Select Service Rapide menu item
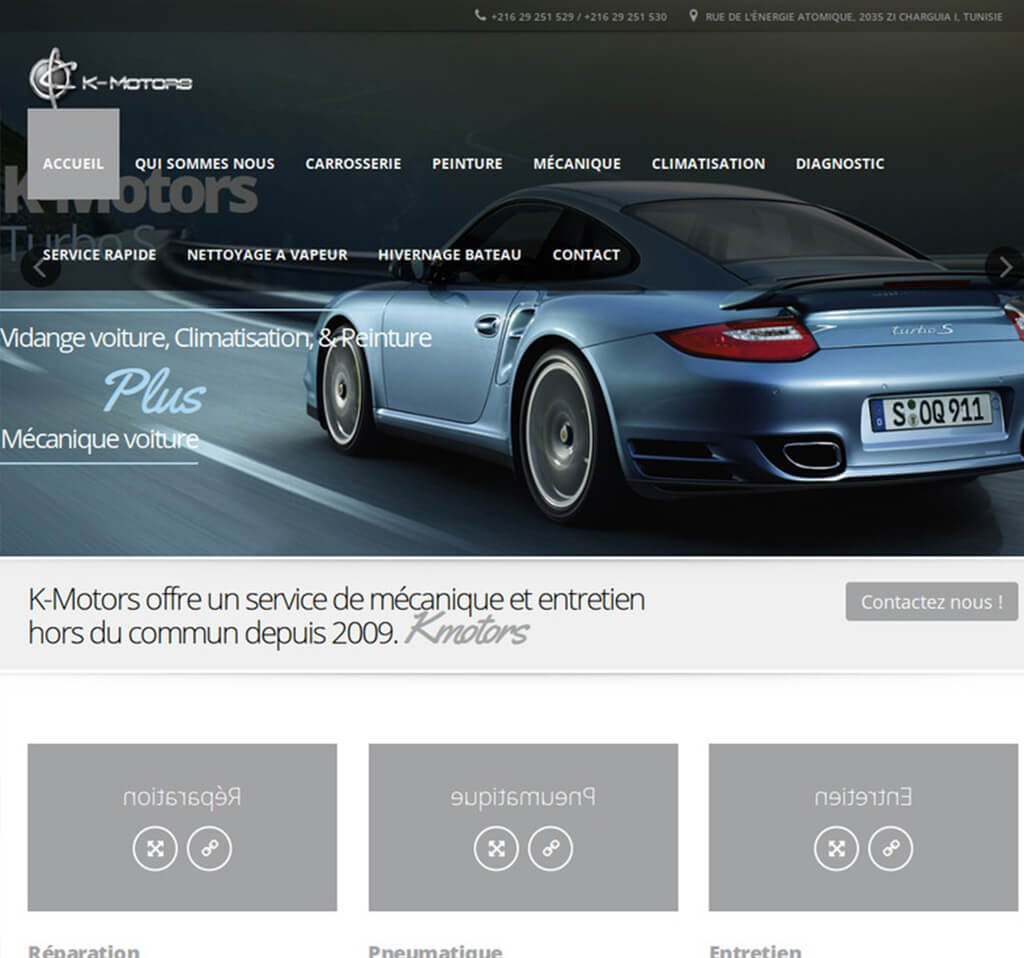 pyautogui.click(x=99, y=255)
